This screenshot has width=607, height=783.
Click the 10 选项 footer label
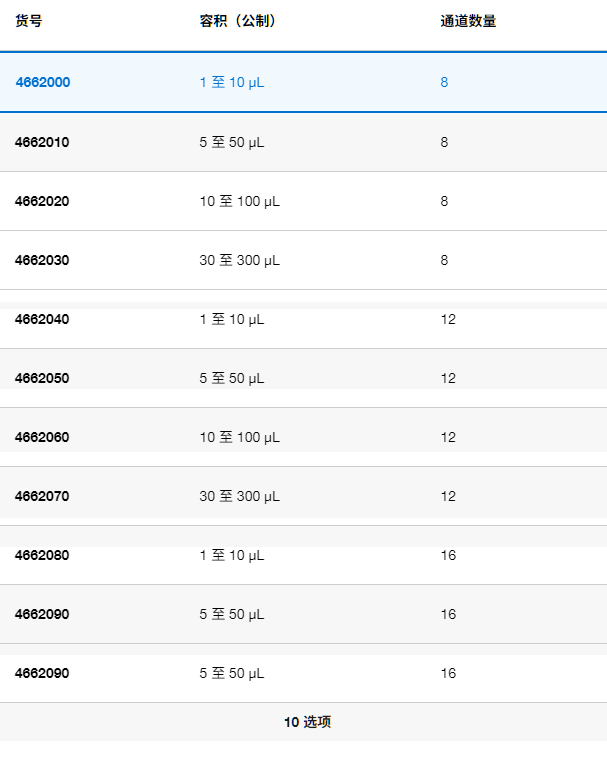(307, 722)
